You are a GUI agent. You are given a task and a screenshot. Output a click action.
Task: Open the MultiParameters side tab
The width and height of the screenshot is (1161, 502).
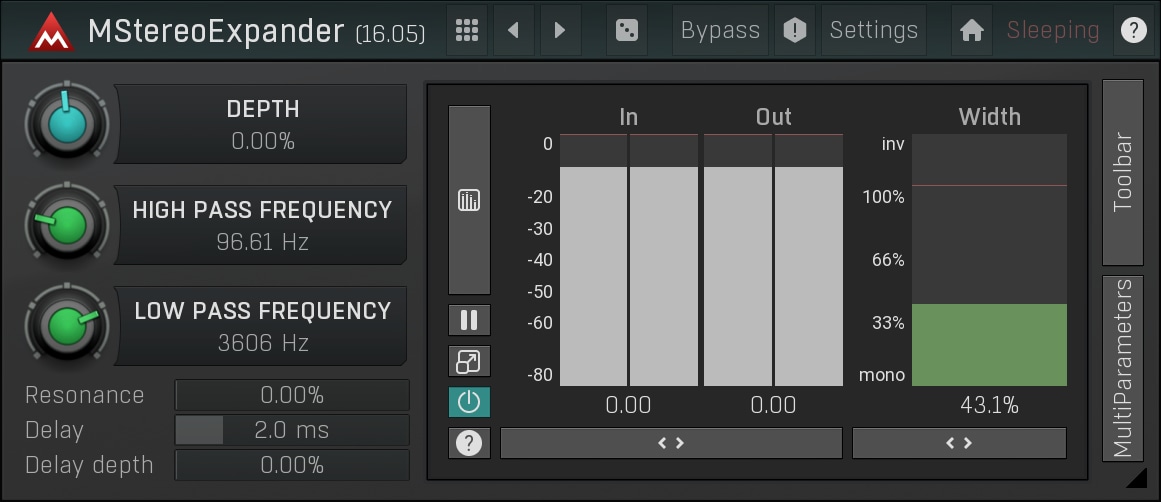1122,368
